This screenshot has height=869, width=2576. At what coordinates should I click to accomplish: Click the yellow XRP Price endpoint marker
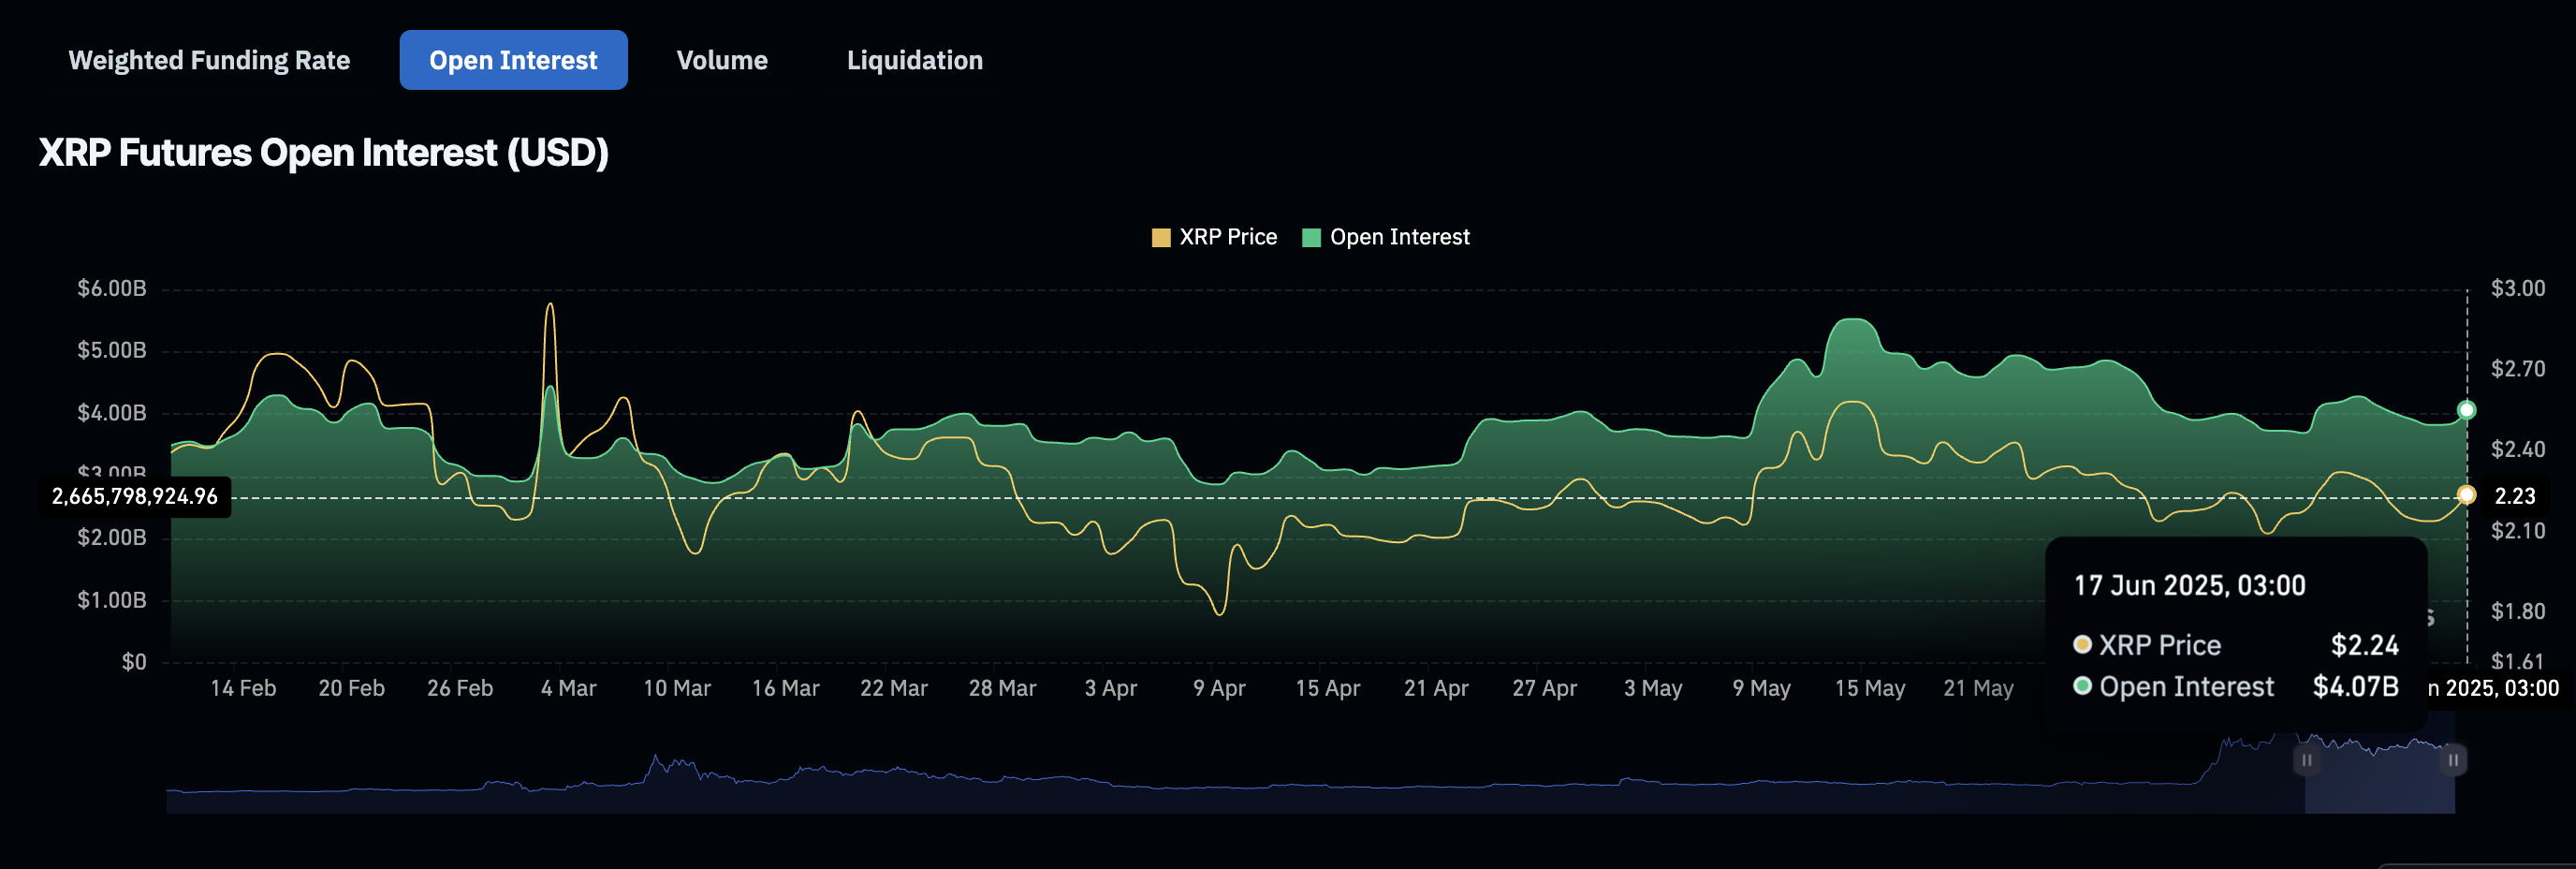tap(2466, 495)
